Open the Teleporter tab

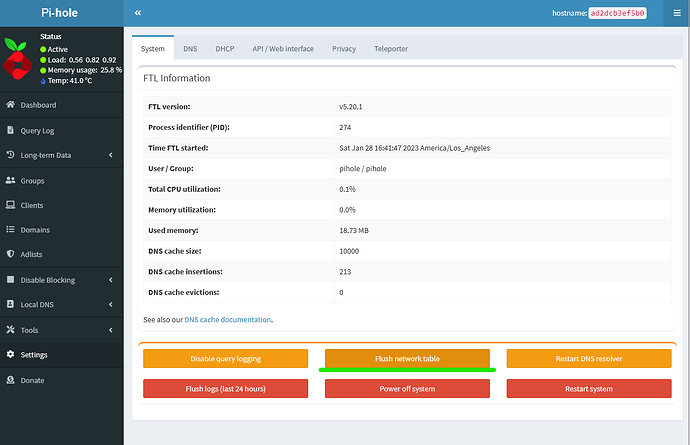point(391,48)
